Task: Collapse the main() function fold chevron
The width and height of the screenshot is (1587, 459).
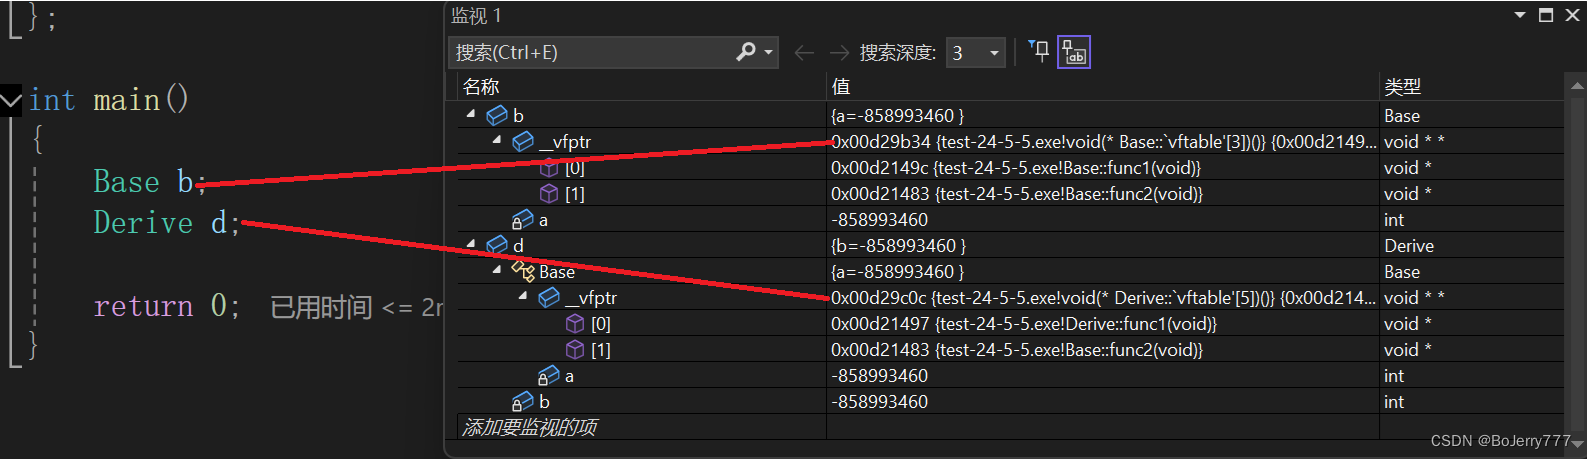Action: (11, 100)
